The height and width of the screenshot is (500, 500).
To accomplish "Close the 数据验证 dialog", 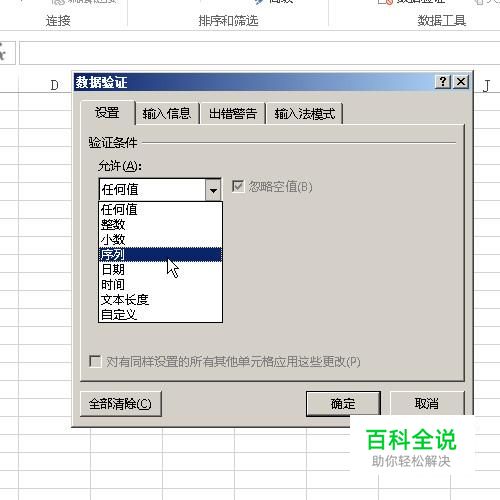I will [461, 82].
